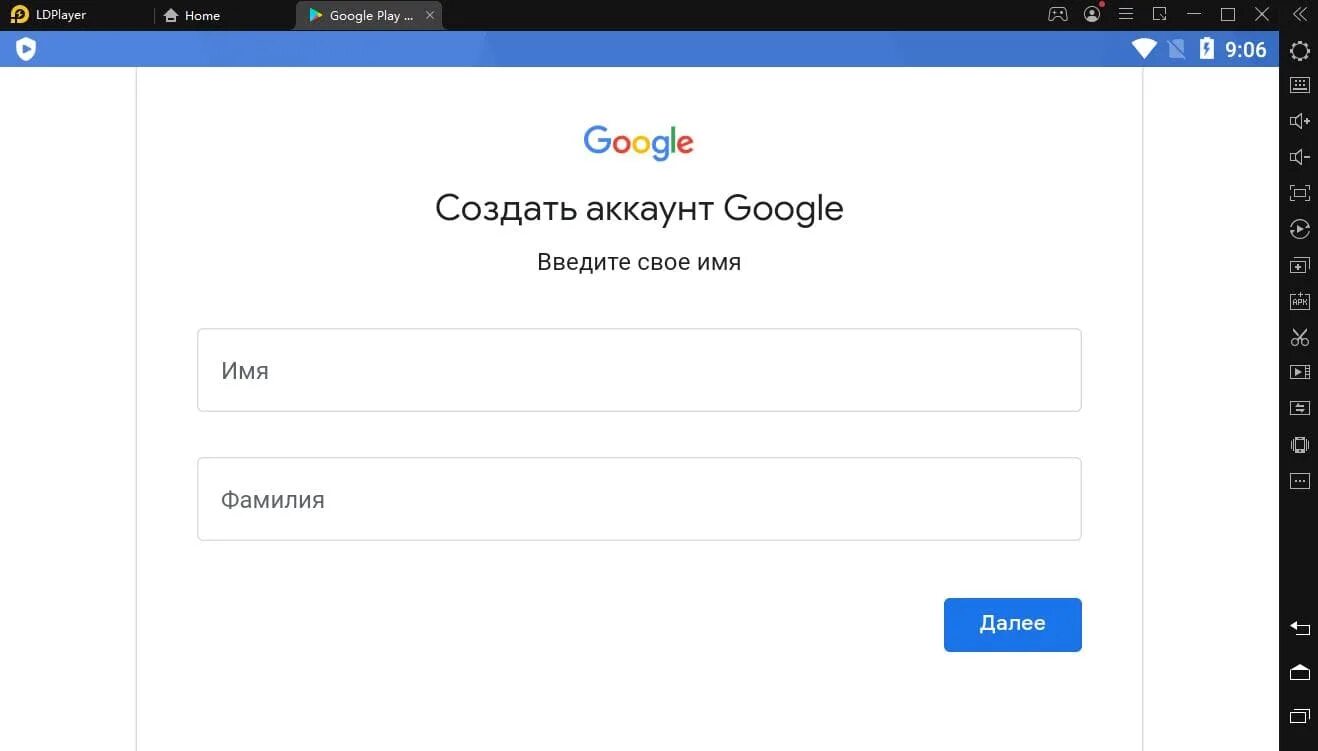Image resolution: width=1318 pixels, height=751 pixels.
Task: Toggle fullscreen icon in sidebar
Action: pos(1299,193)
